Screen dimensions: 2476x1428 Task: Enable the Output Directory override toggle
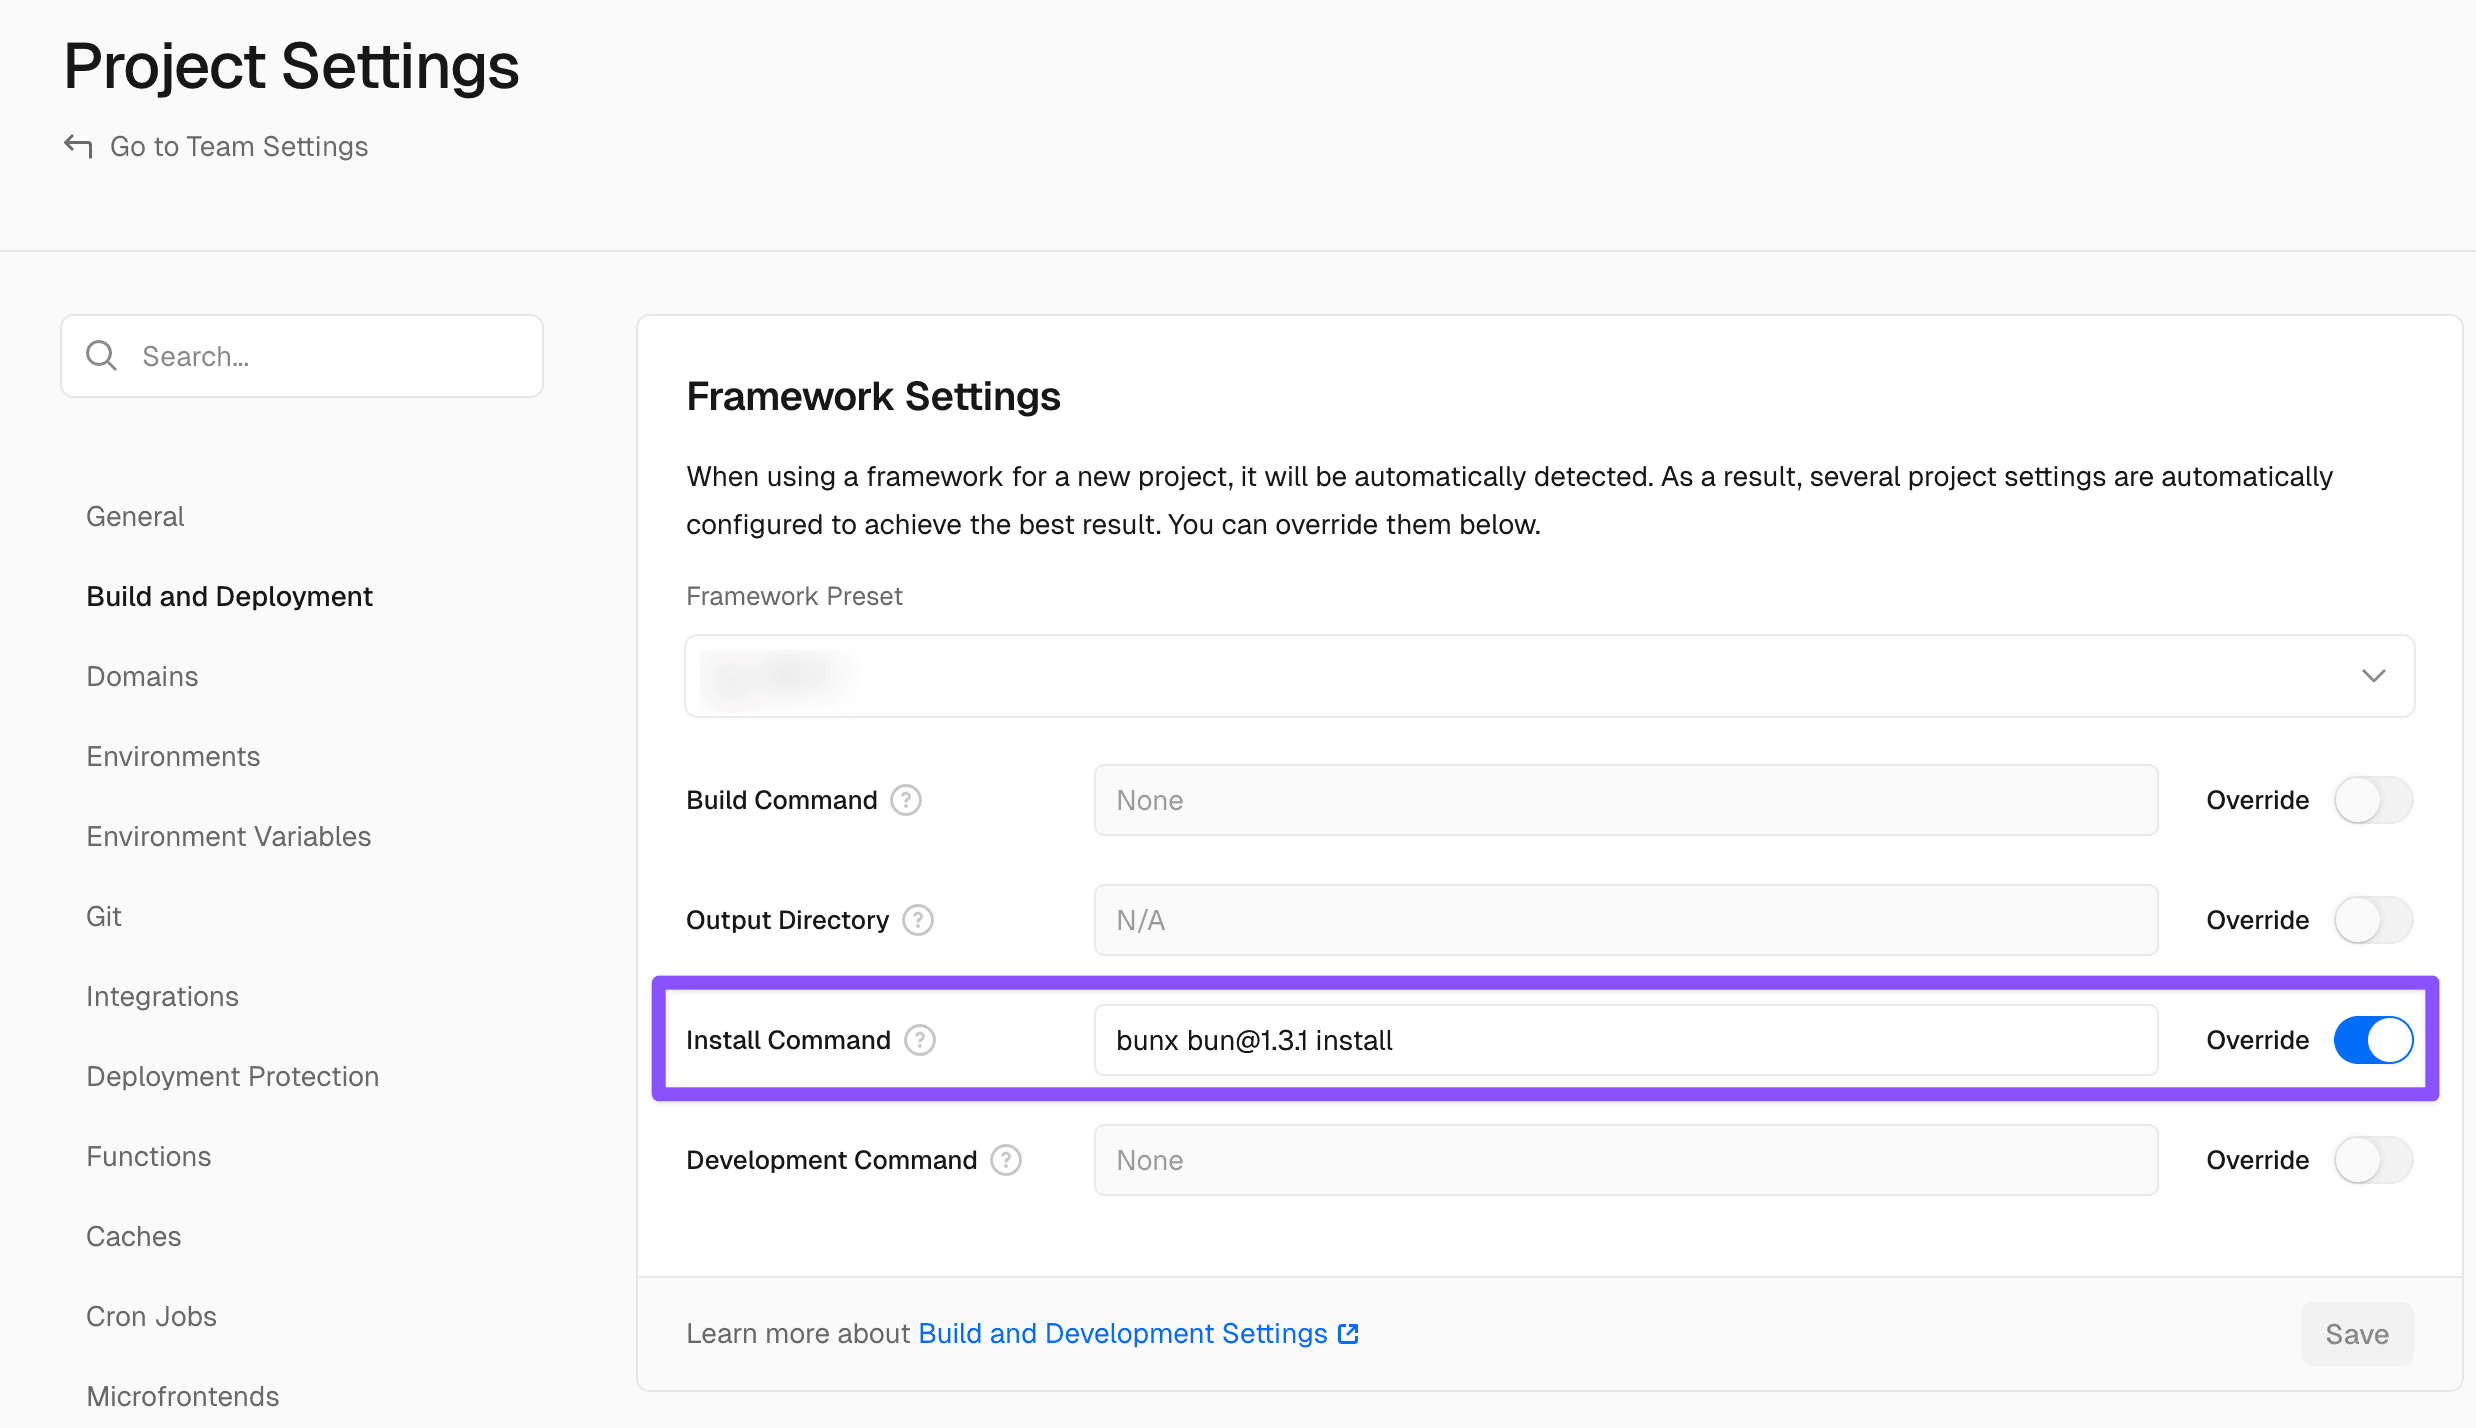point(2373,920)
